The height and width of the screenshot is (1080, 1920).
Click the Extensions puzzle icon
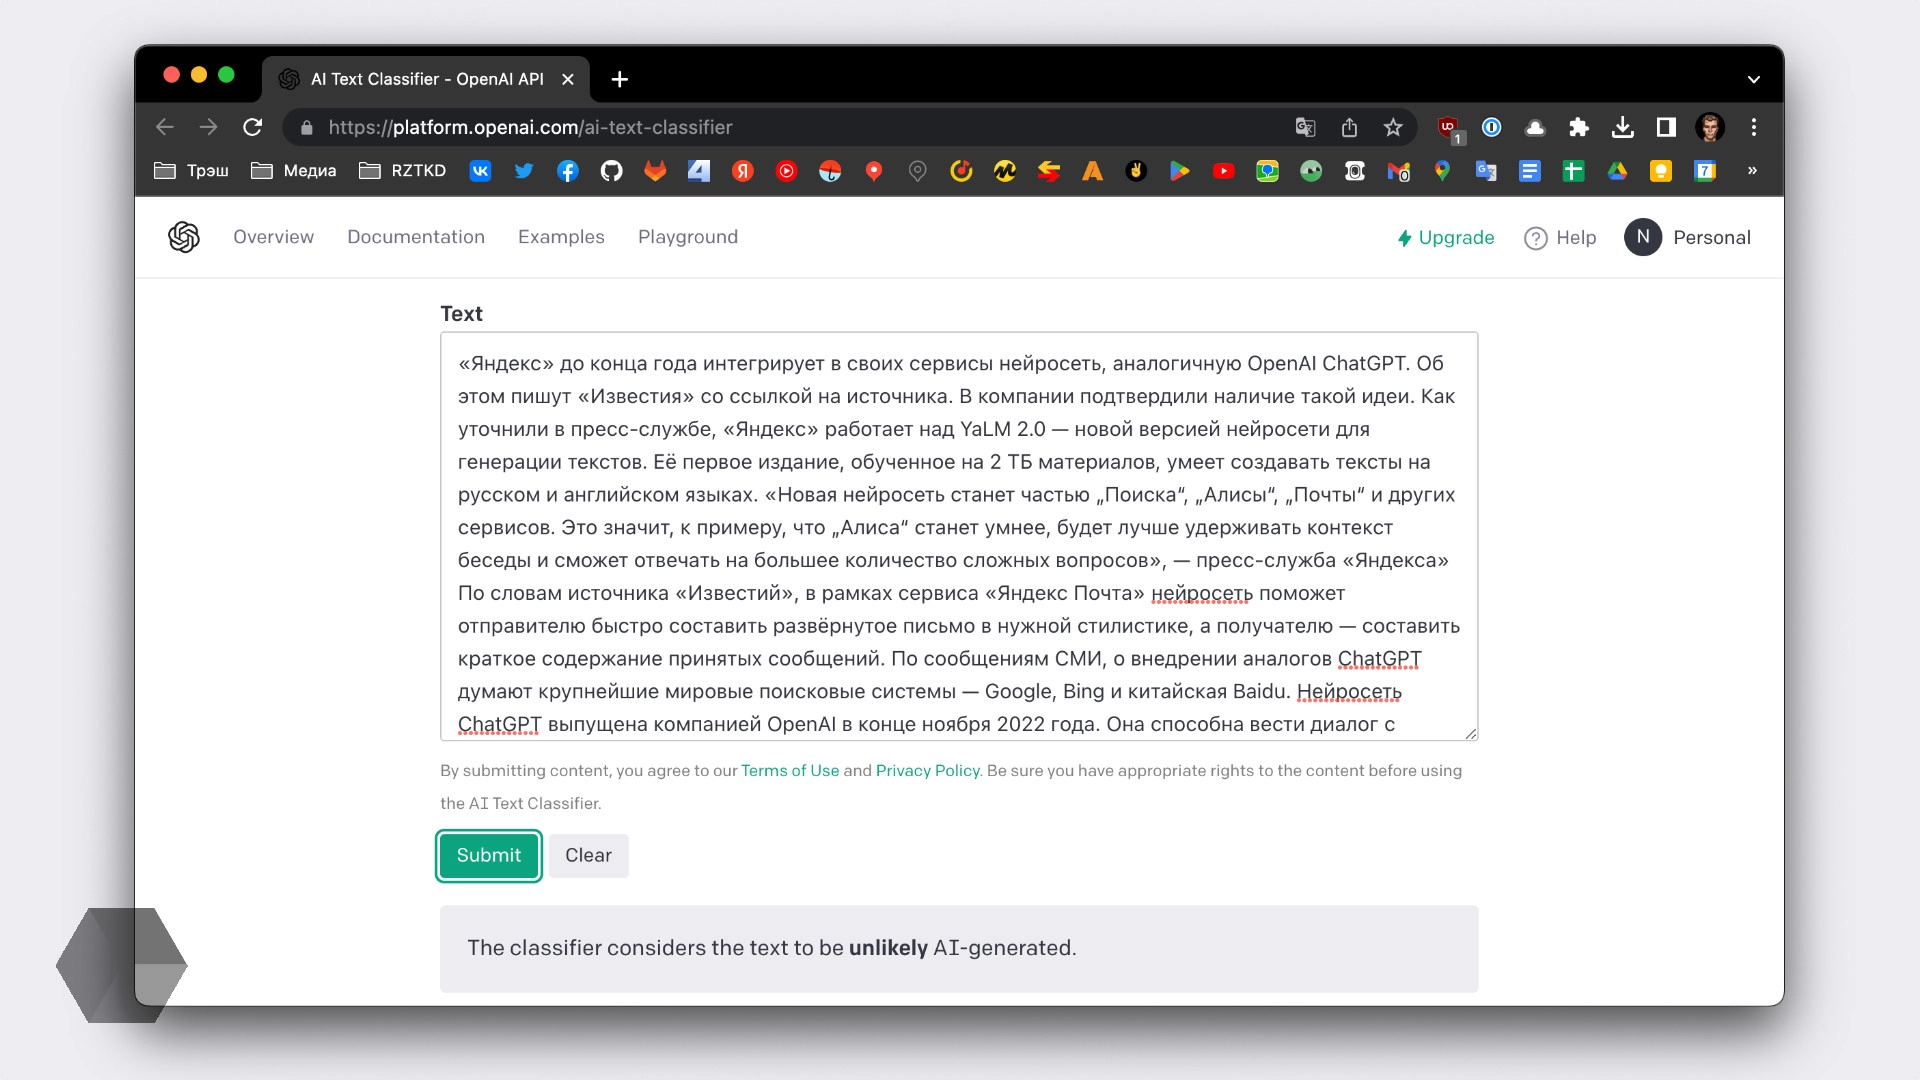(1580, 128)
